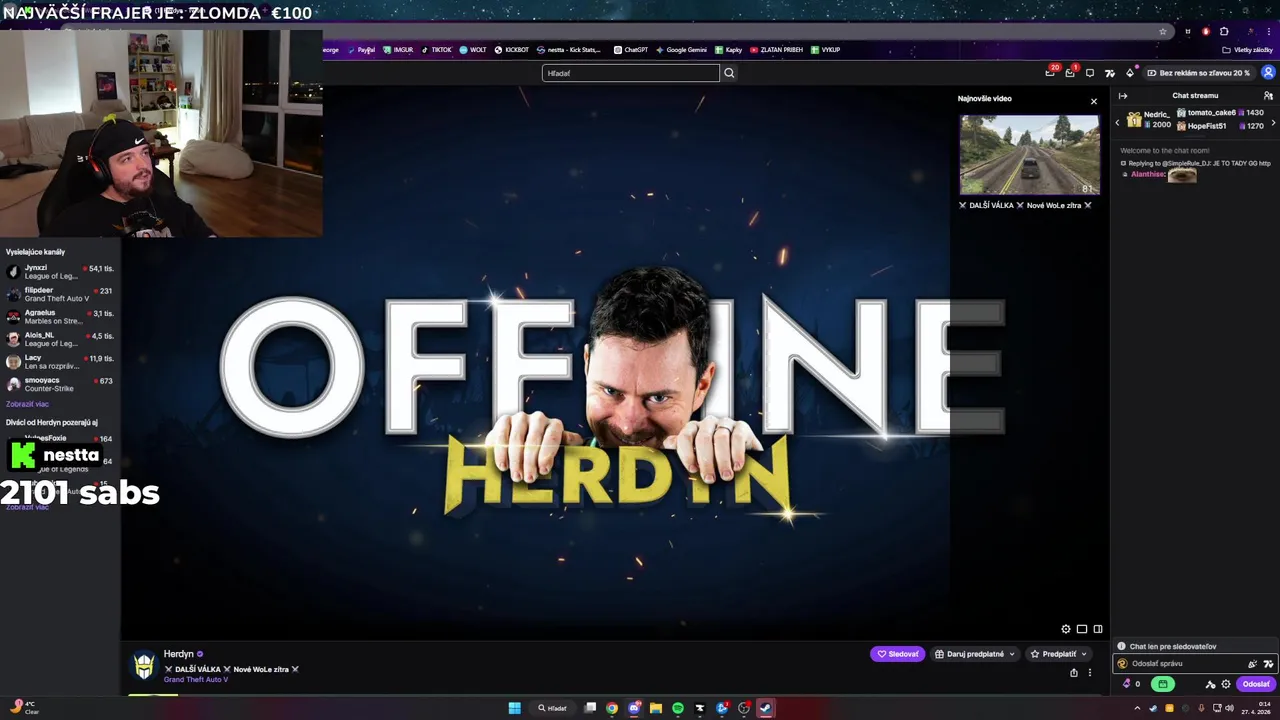The image size is (1280, 720).
Task: Toggle the player side-panel layout button
Action: (x=1098, y=629)
